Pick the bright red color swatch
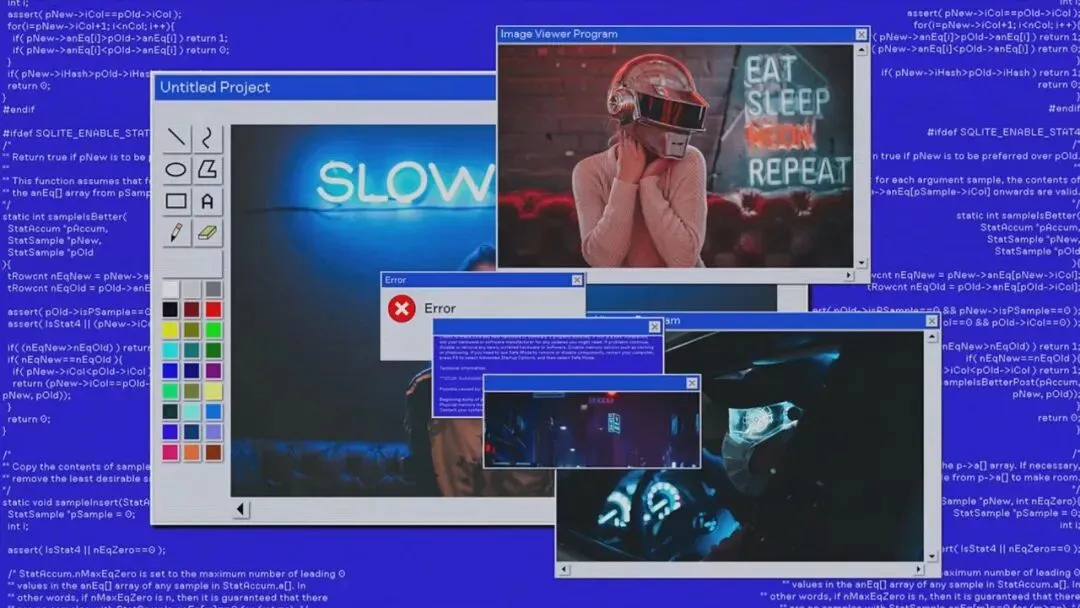 212,308
